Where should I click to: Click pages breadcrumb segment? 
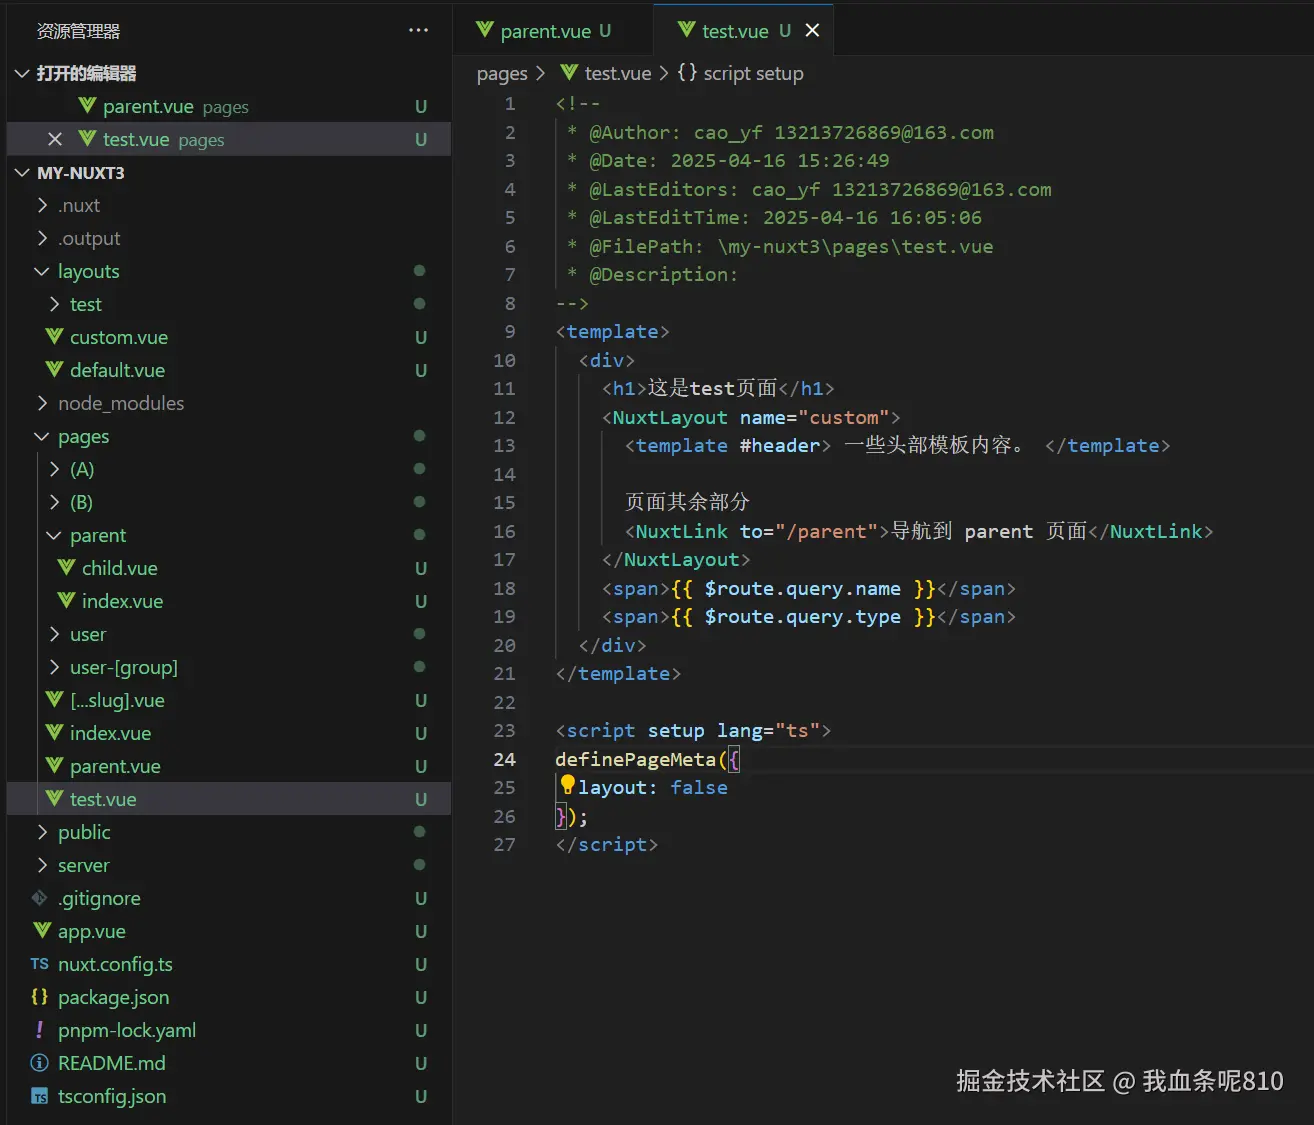[502, 73]
